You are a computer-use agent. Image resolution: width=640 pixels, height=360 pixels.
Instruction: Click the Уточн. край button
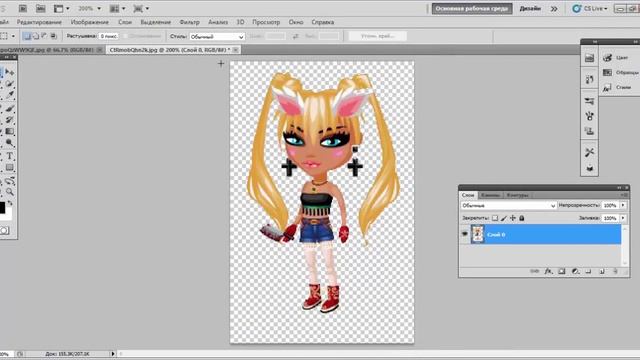378,36
